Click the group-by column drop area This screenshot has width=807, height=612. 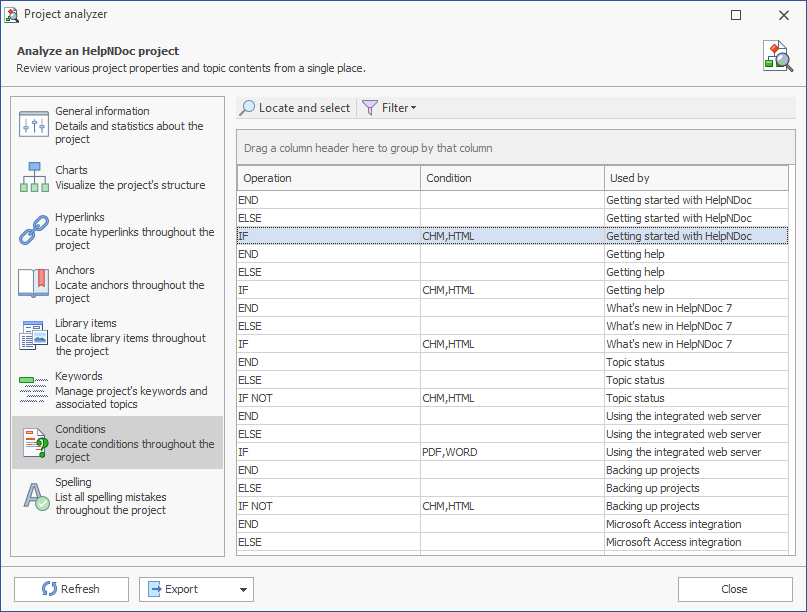click(516, 148)
